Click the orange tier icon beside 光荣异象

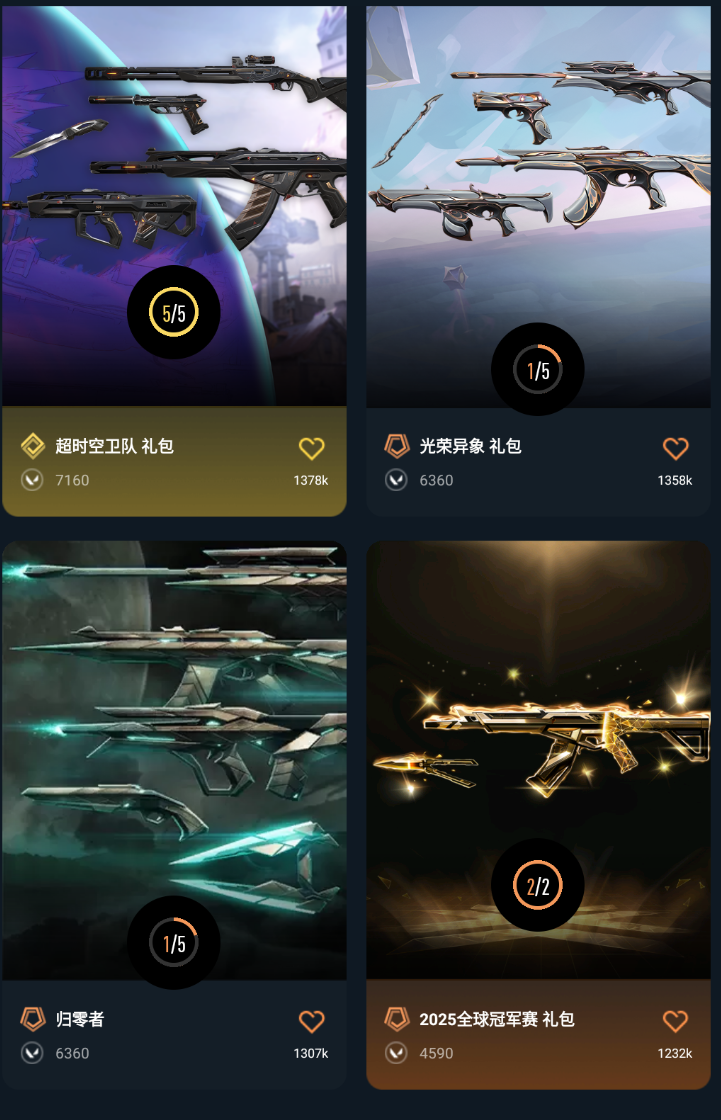point(397,446)
